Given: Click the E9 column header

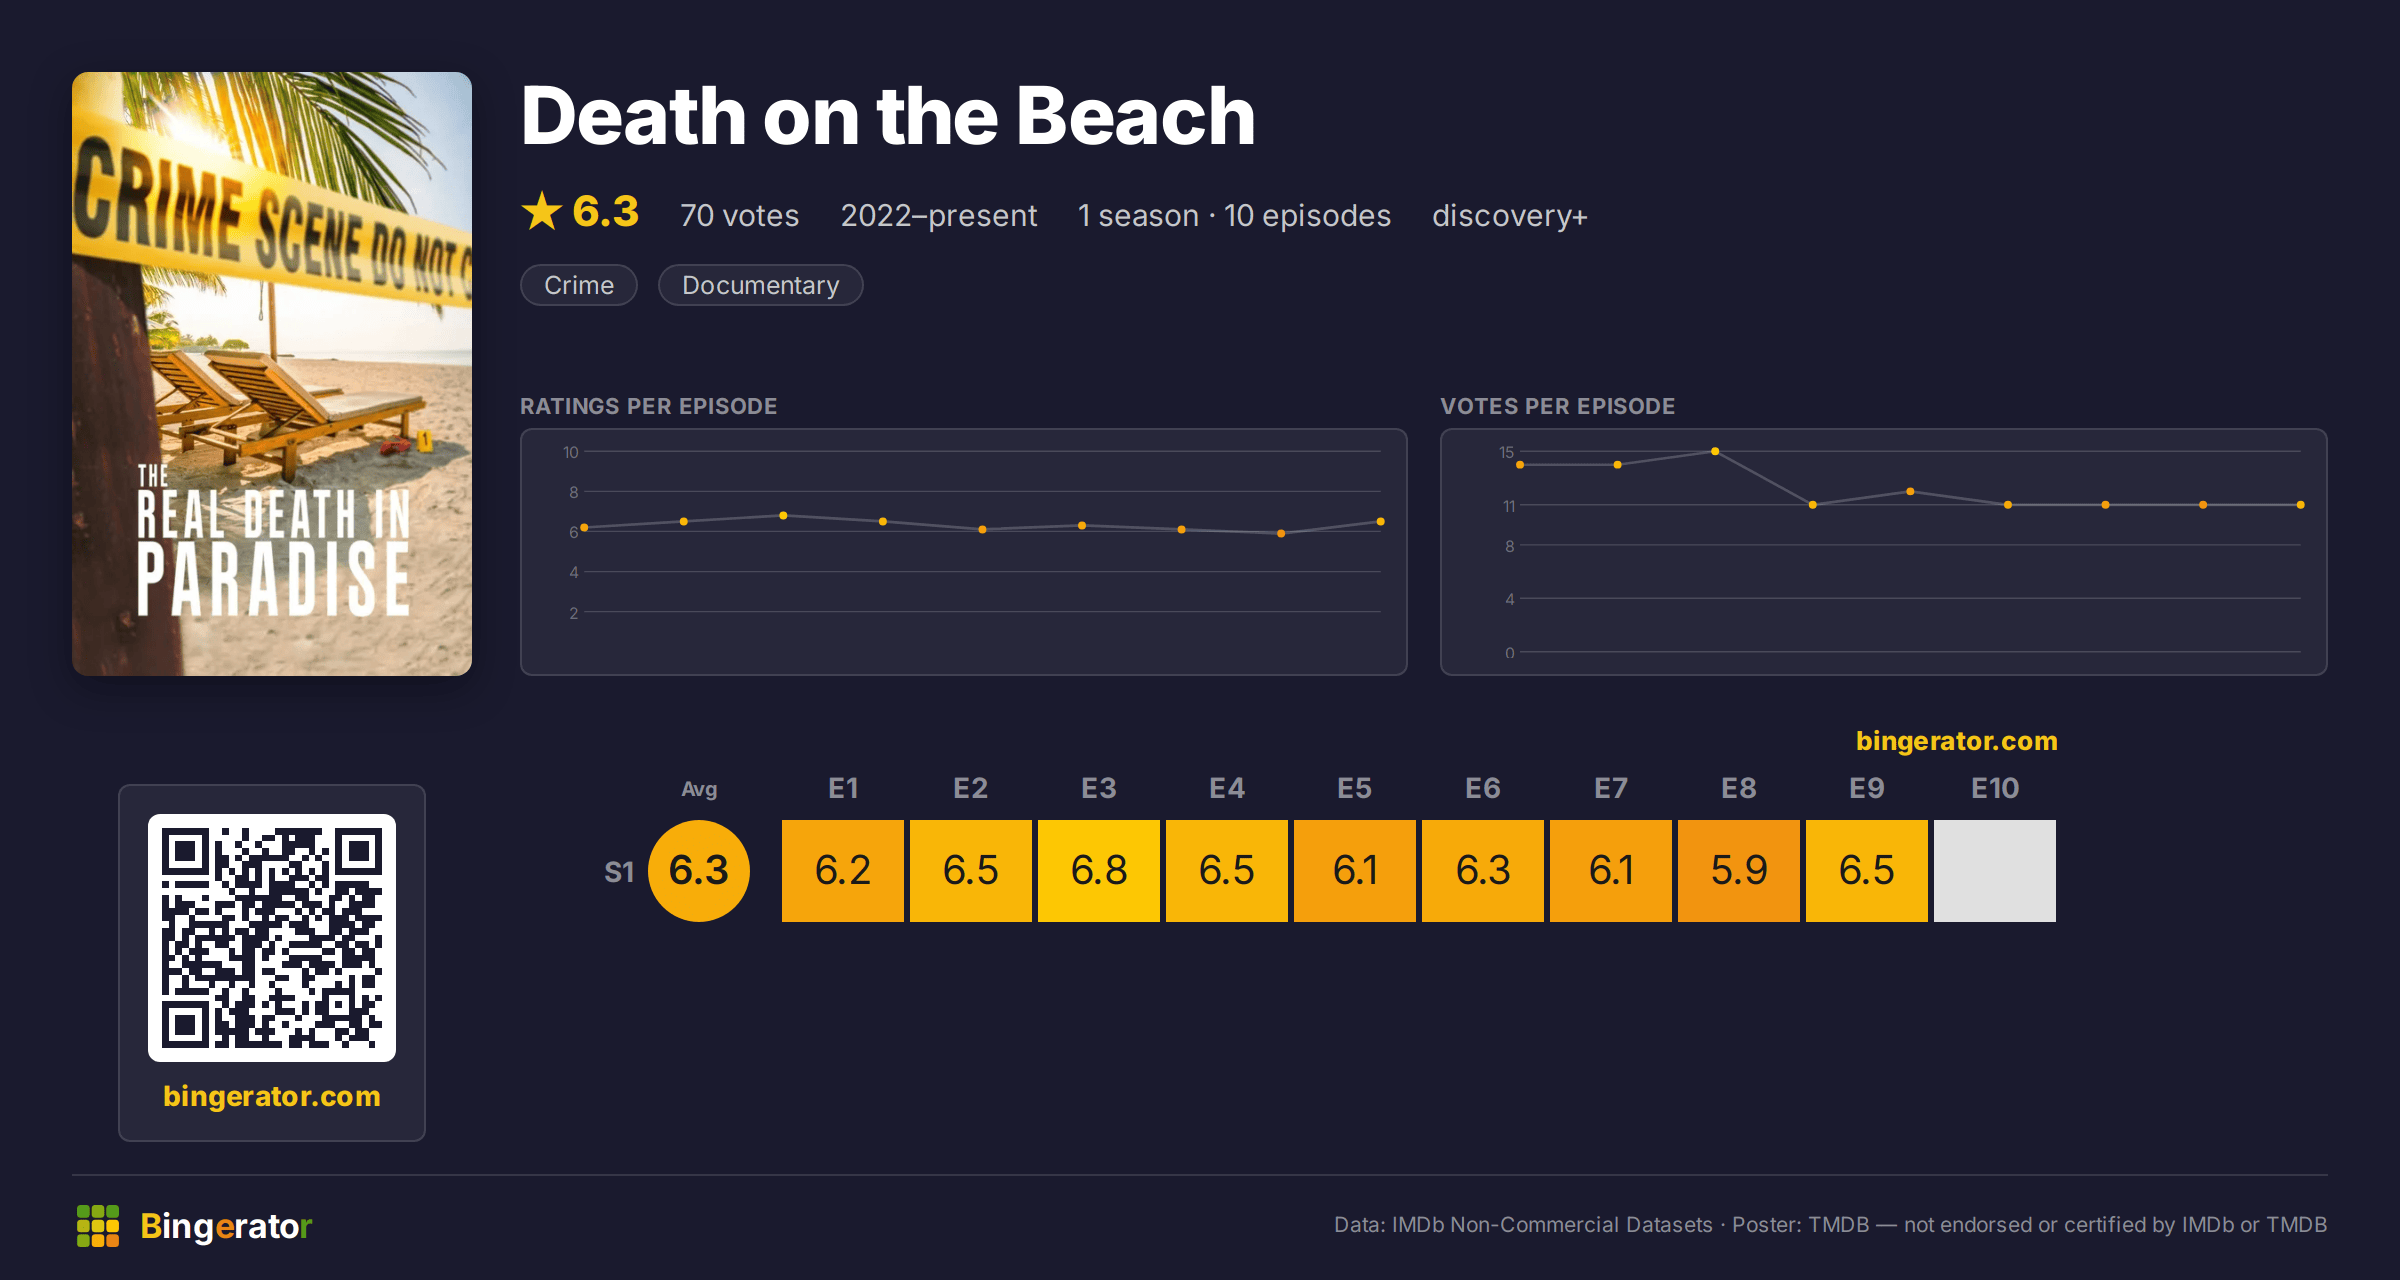Looking at the screenshot, I should tap(1867, 788).
